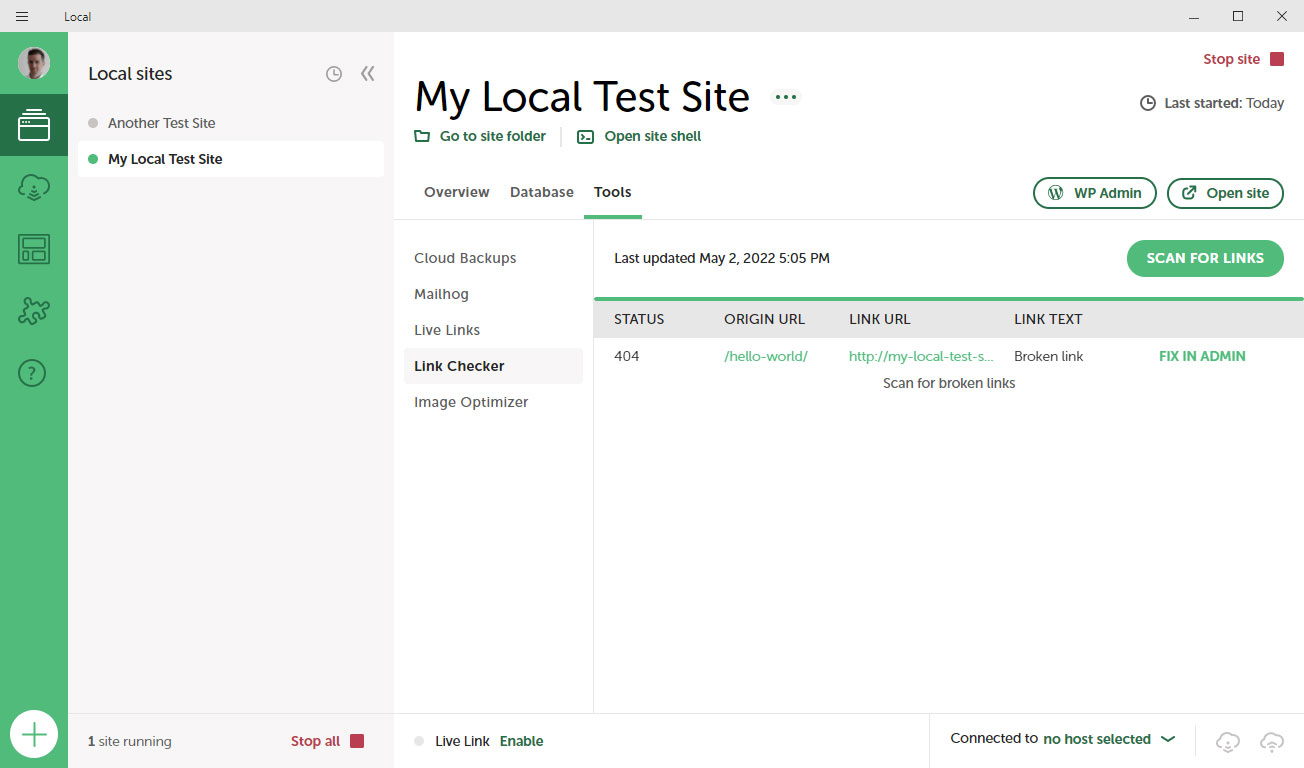Click the 404 status cell
Image resolution: width=1304 pixels, height=768 pixels.
pos(627,356)
